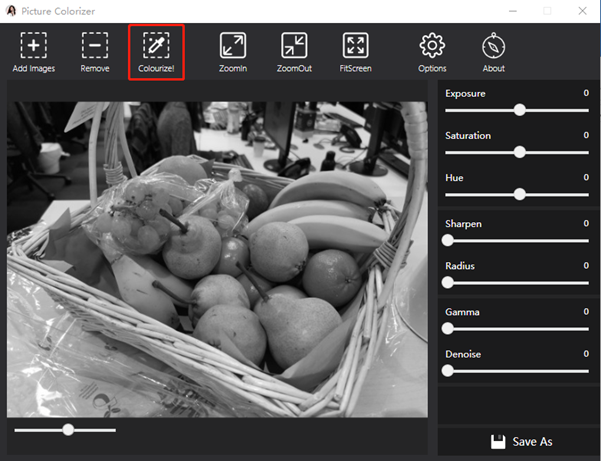Remove the selected image with Remove icon
The height and width of the screenshot is (461, 601).
point(95,46)
